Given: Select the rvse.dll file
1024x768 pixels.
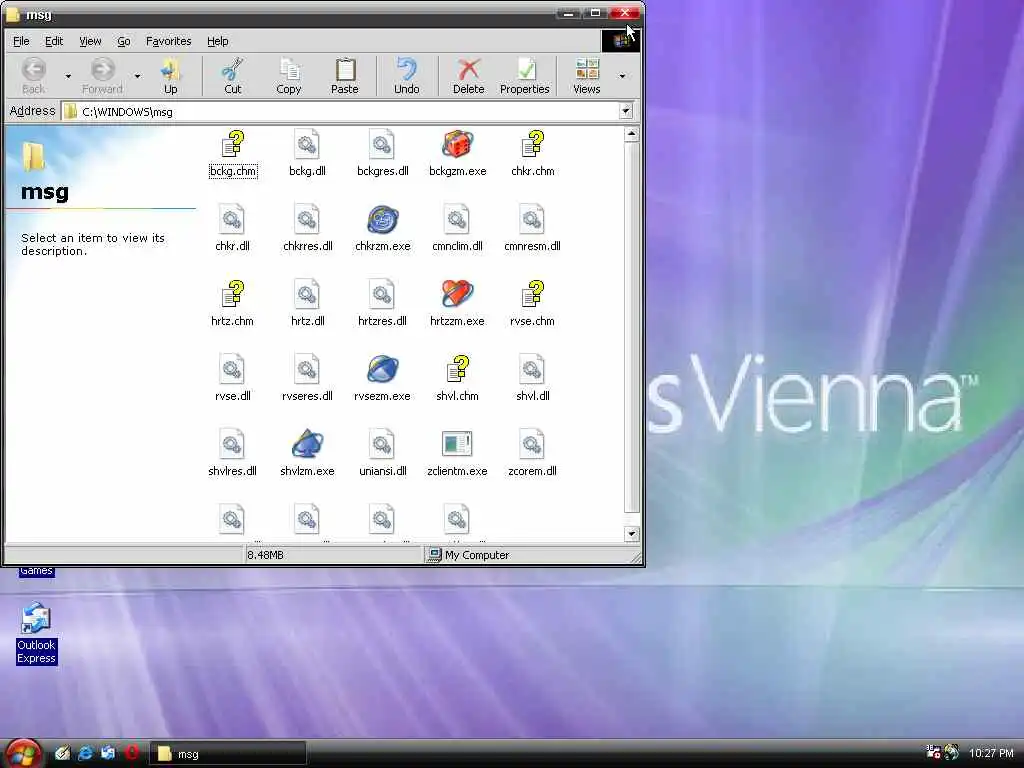Looking at the screenshot, I should click(232, 379).
